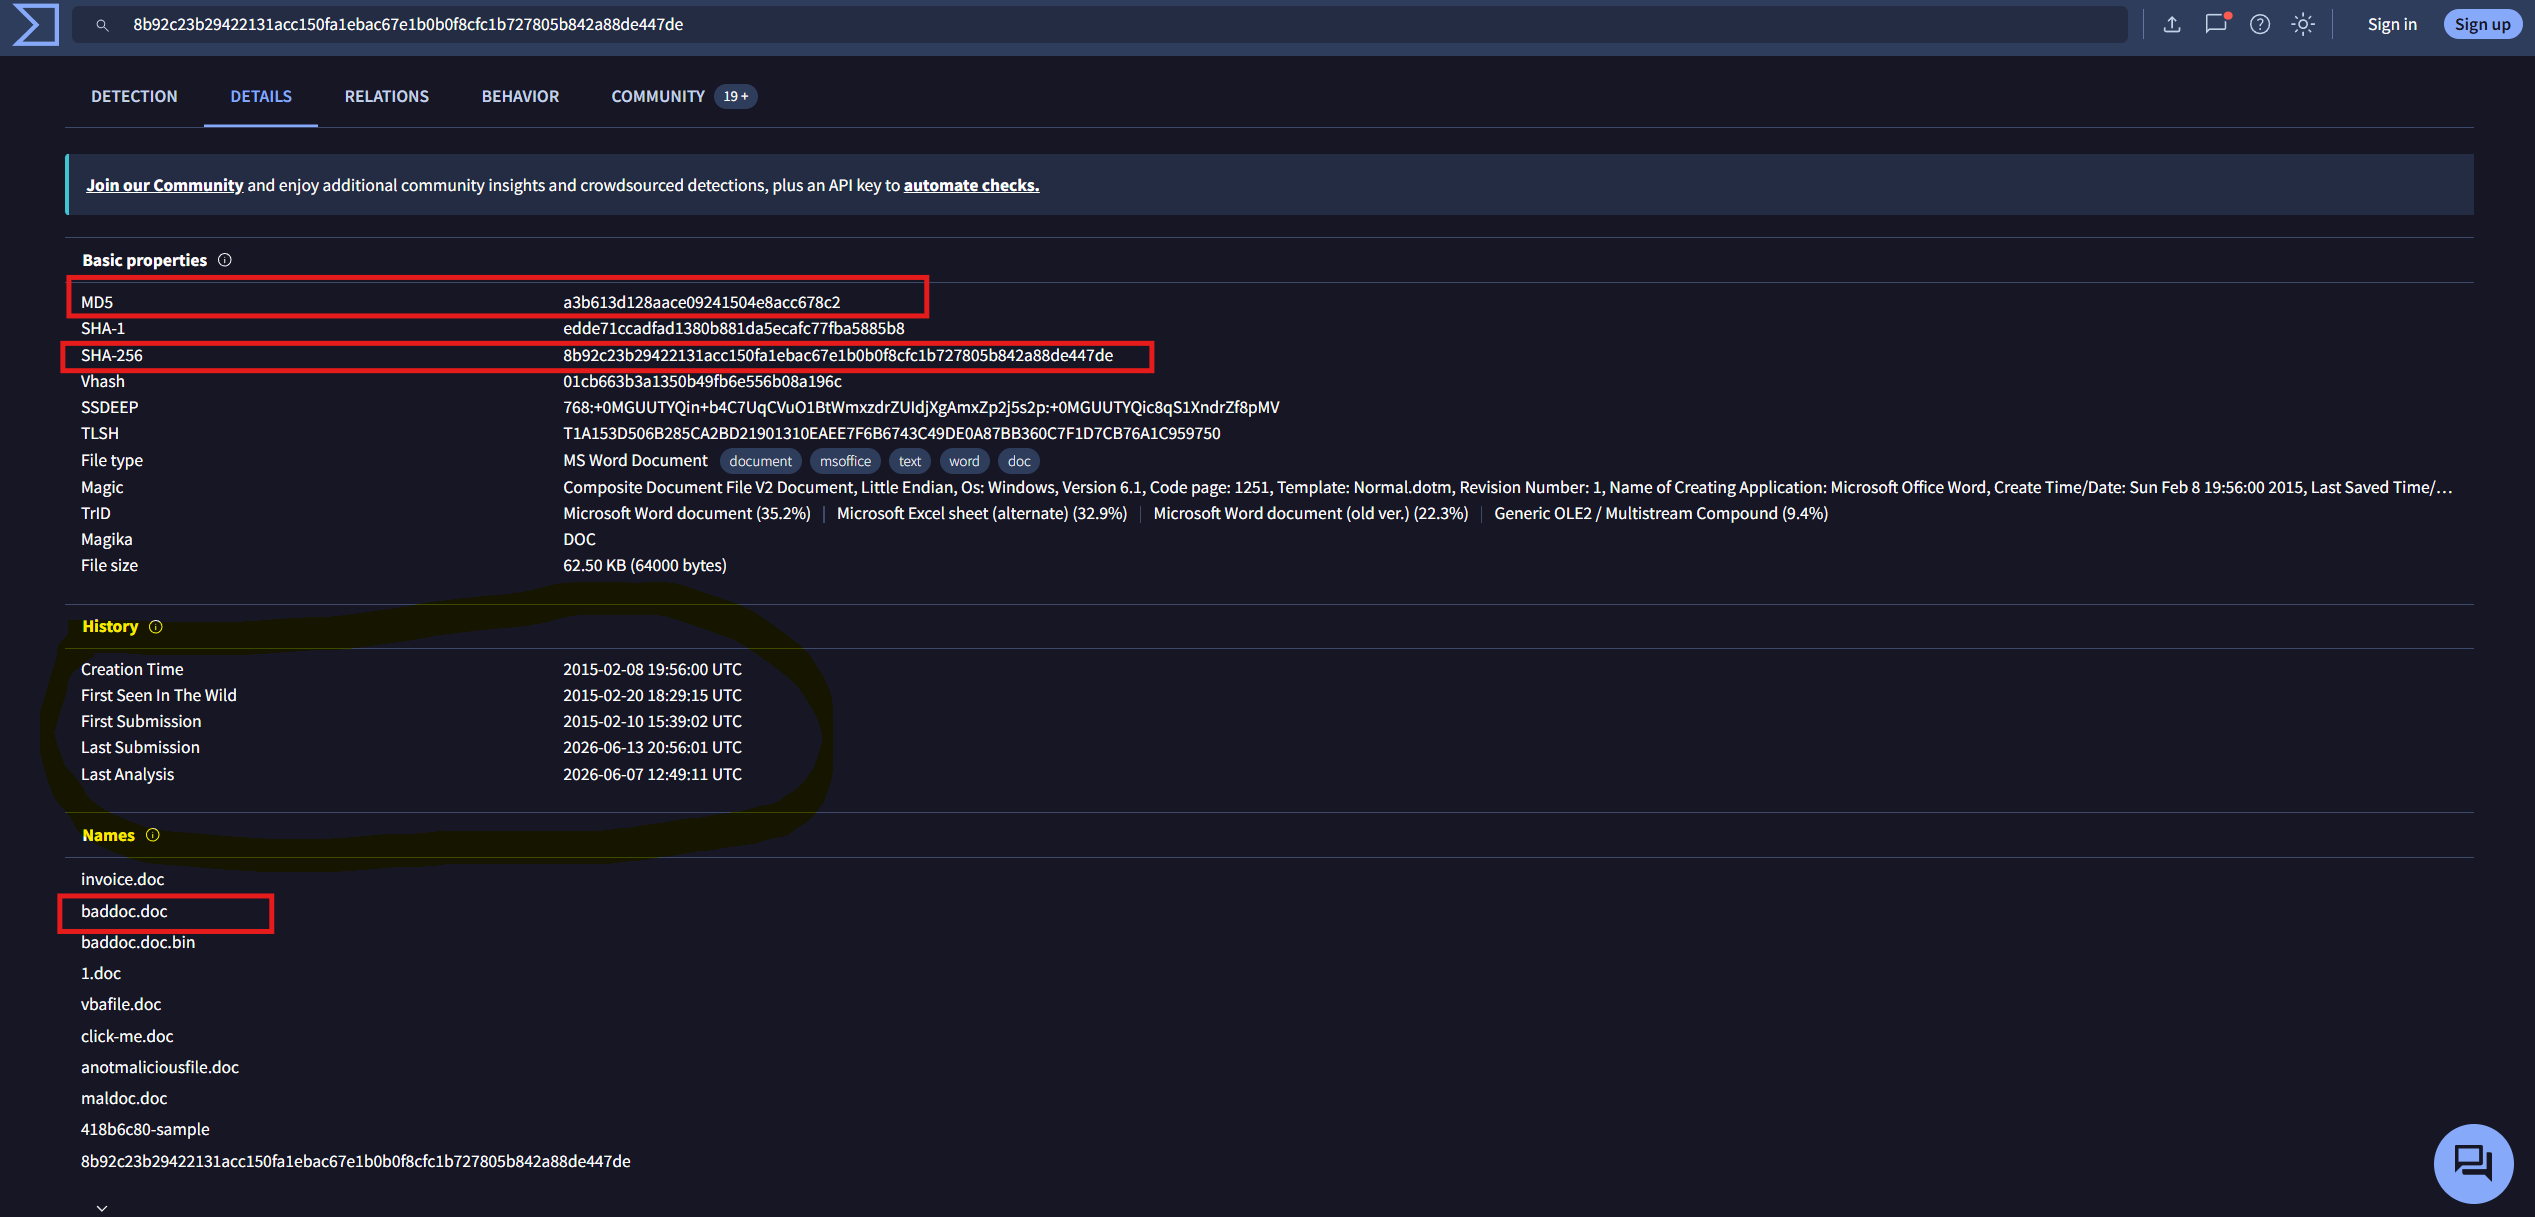Click the text file type tag
The image size is (2535, 1217).
(910, 461)
